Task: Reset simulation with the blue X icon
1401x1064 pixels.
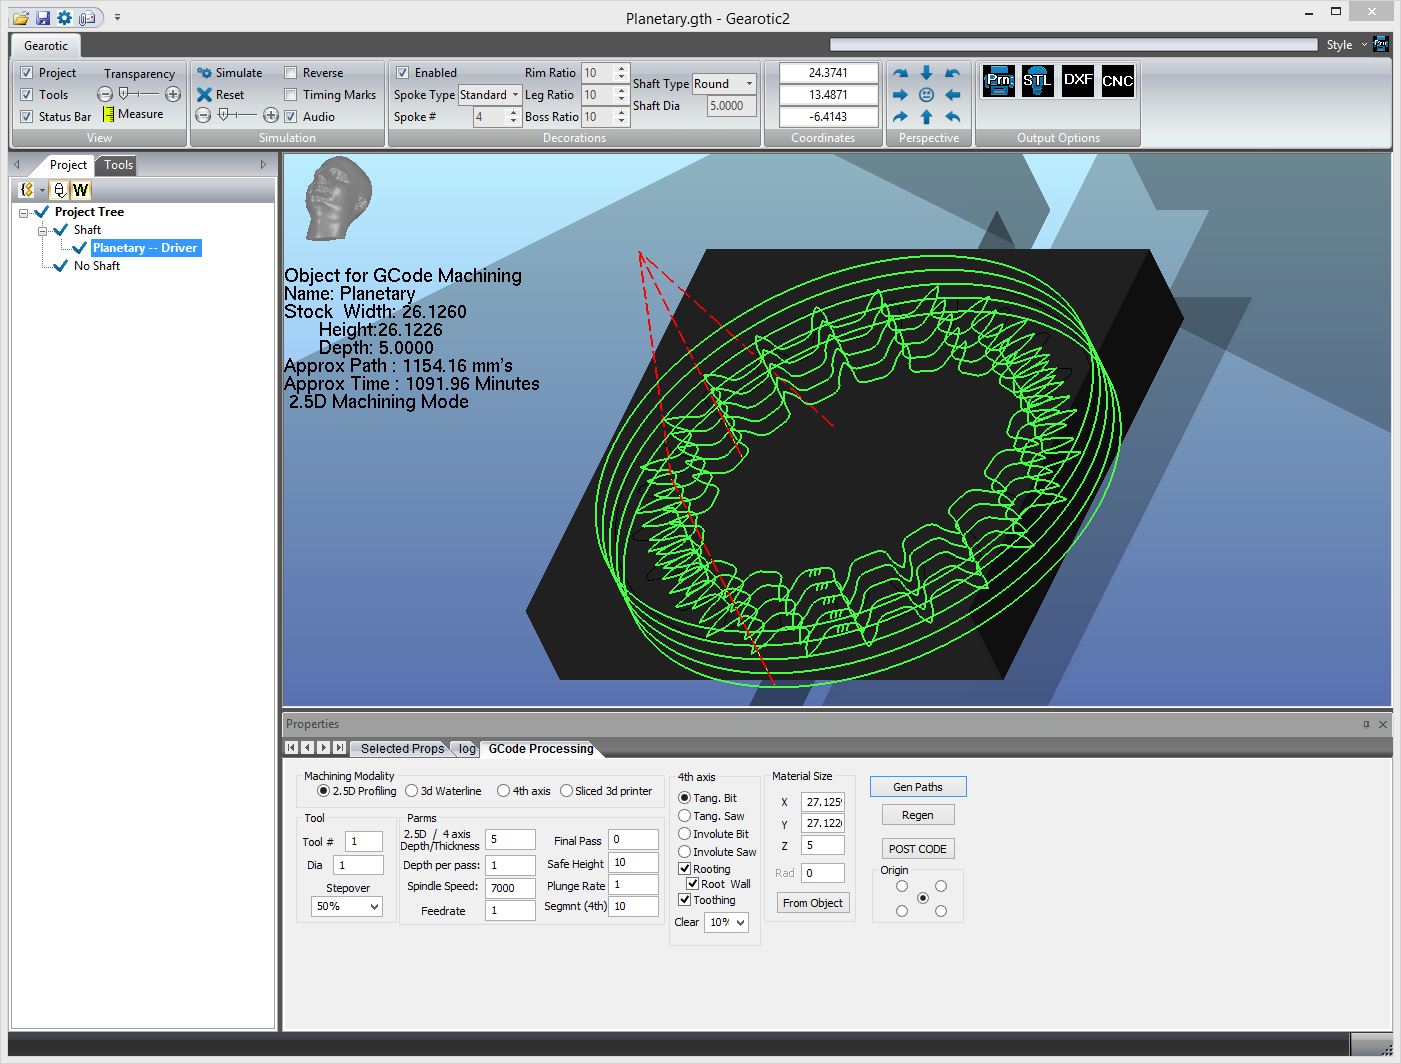Action: click(204, 95)
